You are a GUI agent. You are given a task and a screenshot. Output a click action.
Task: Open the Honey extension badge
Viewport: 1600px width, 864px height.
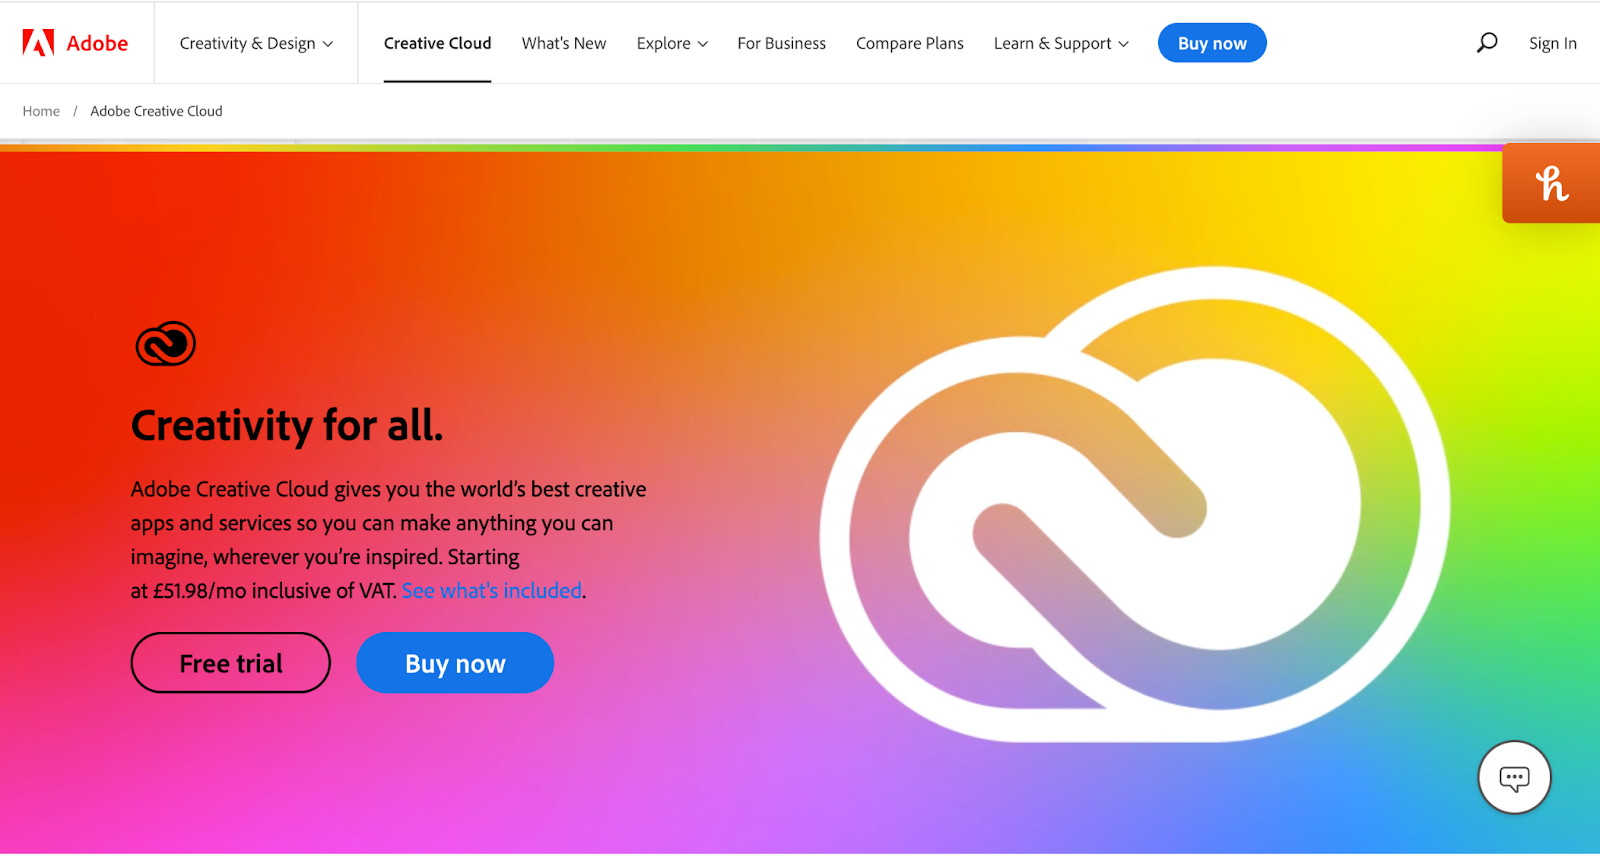(x=1551, y=183)
